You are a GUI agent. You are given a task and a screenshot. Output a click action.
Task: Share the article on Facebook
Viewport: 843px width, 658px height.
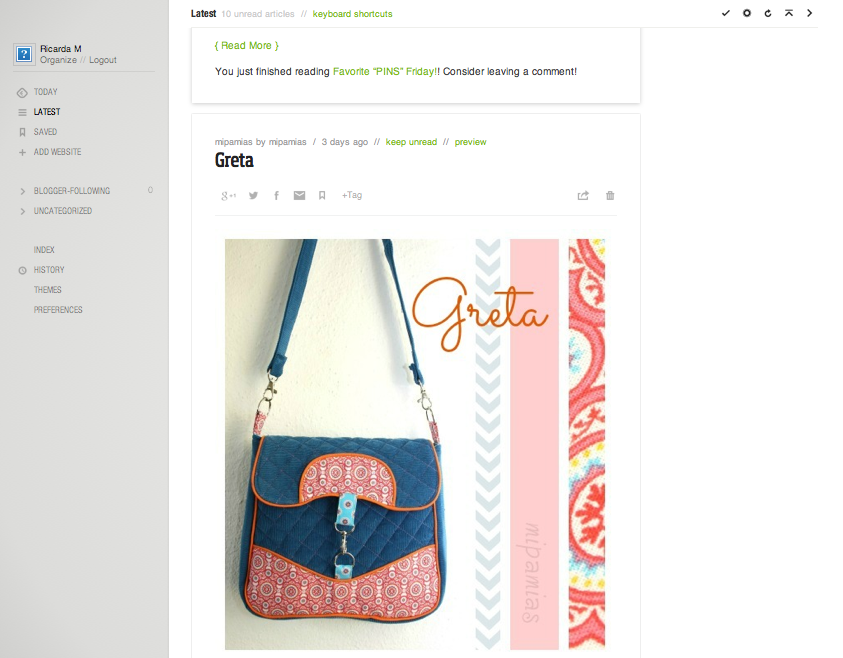click(x=276, y=196)
